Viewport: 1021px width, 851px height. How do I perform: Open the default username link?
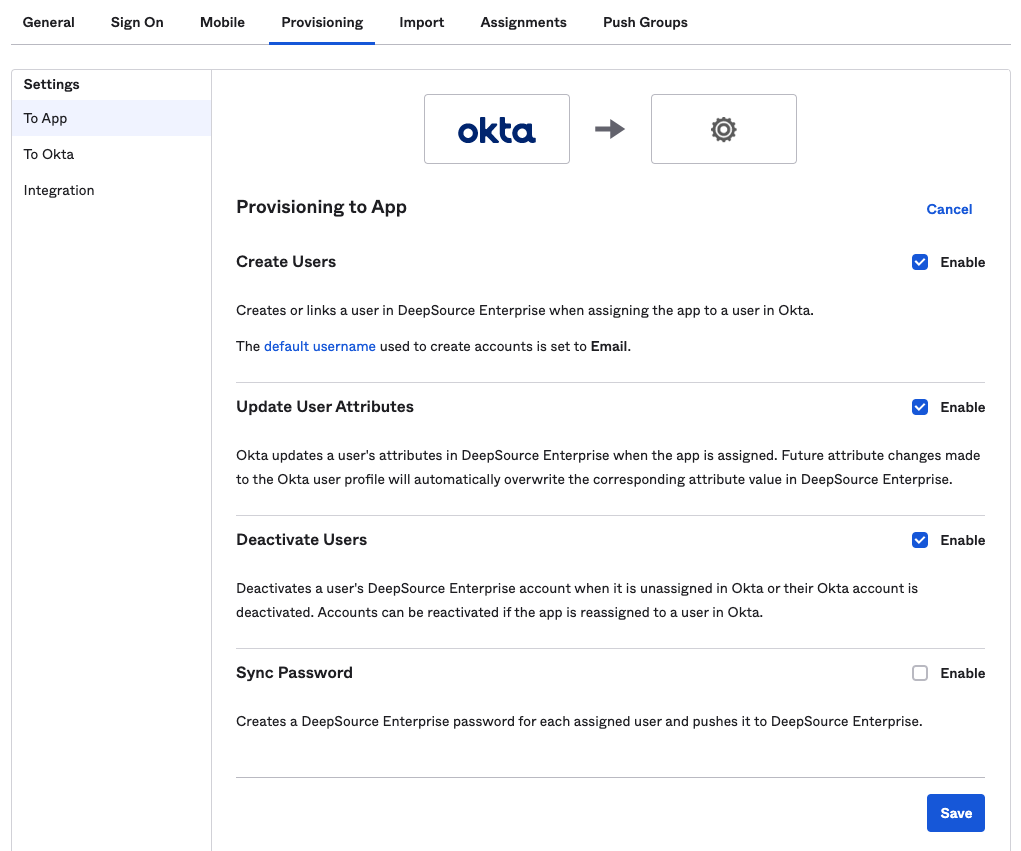(x=320, y=346)
